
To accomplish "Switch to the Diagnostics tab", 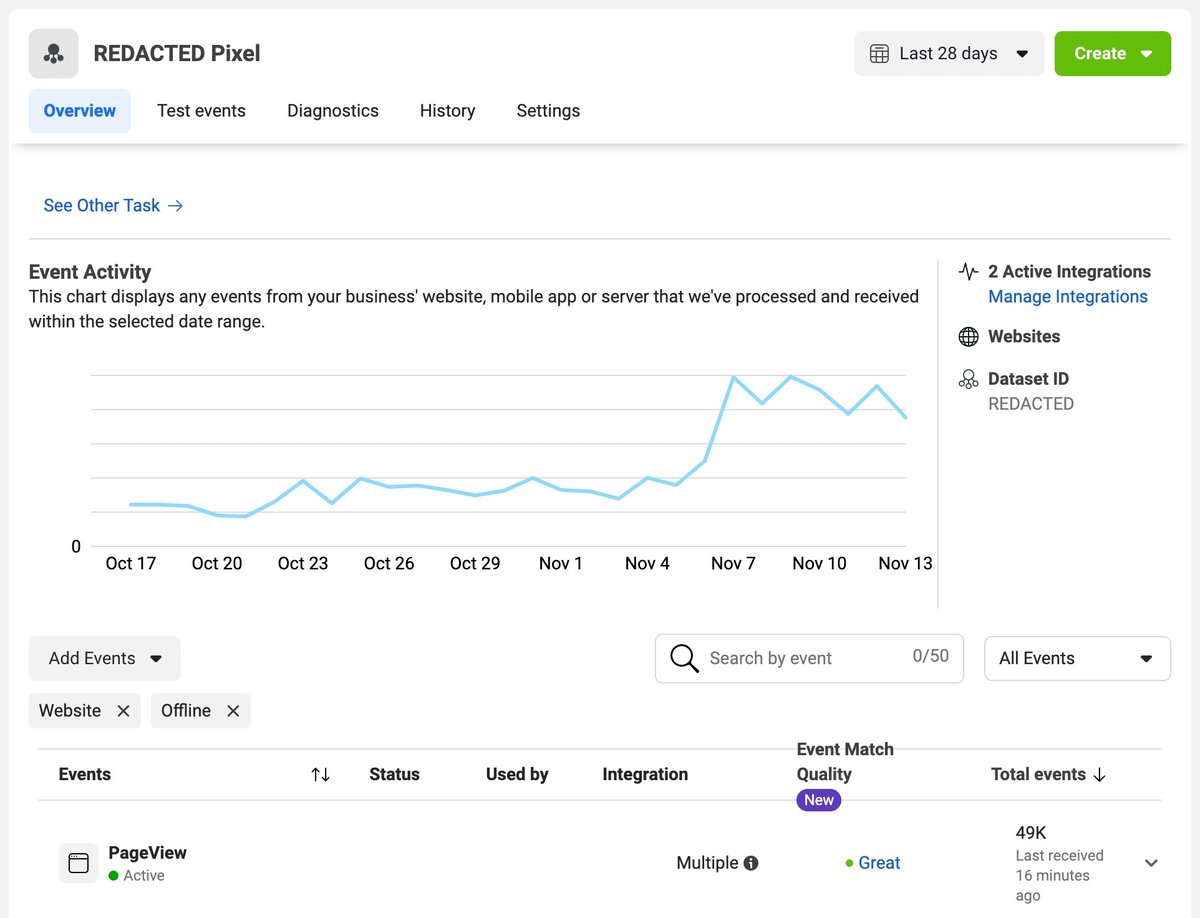I will click(x=333, y=111).
